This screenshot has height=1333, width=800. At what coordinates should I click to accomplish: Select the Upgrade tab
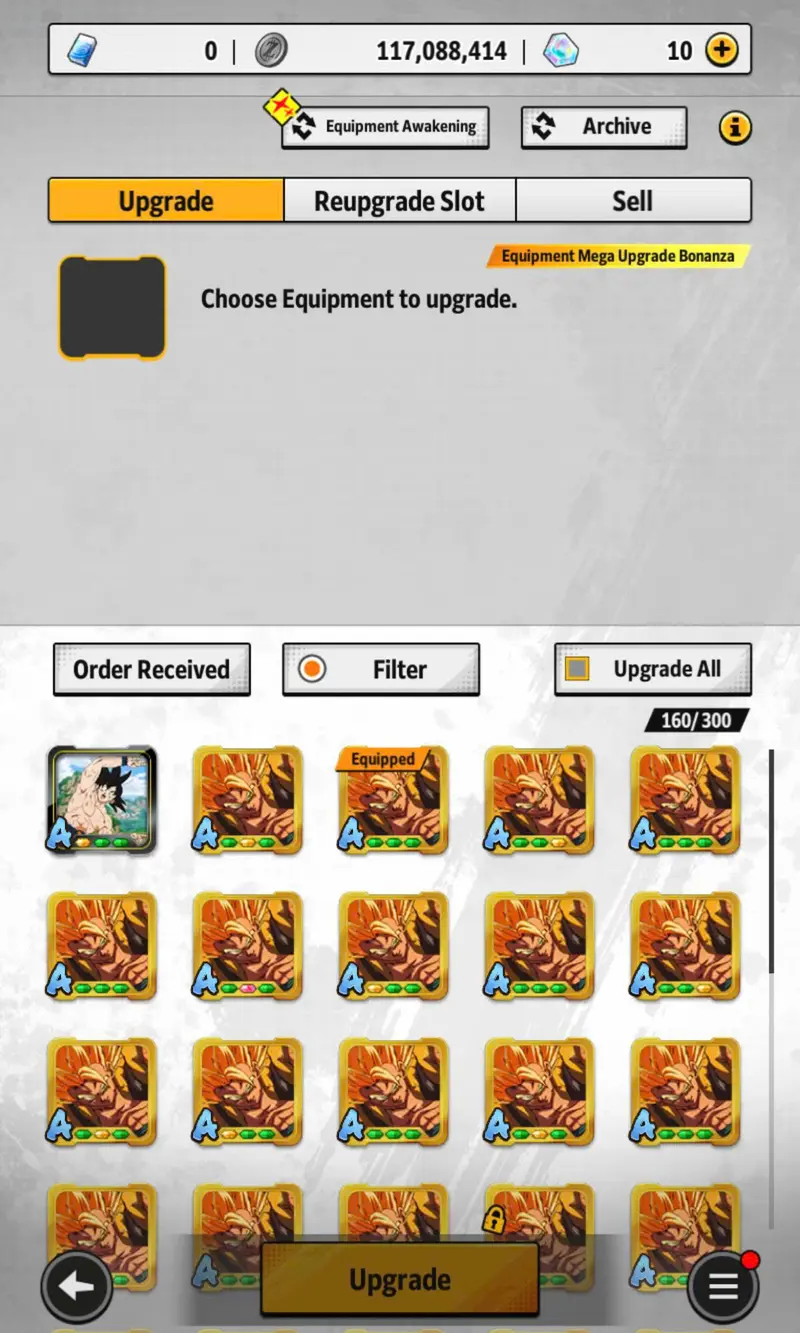pos(166,201)
